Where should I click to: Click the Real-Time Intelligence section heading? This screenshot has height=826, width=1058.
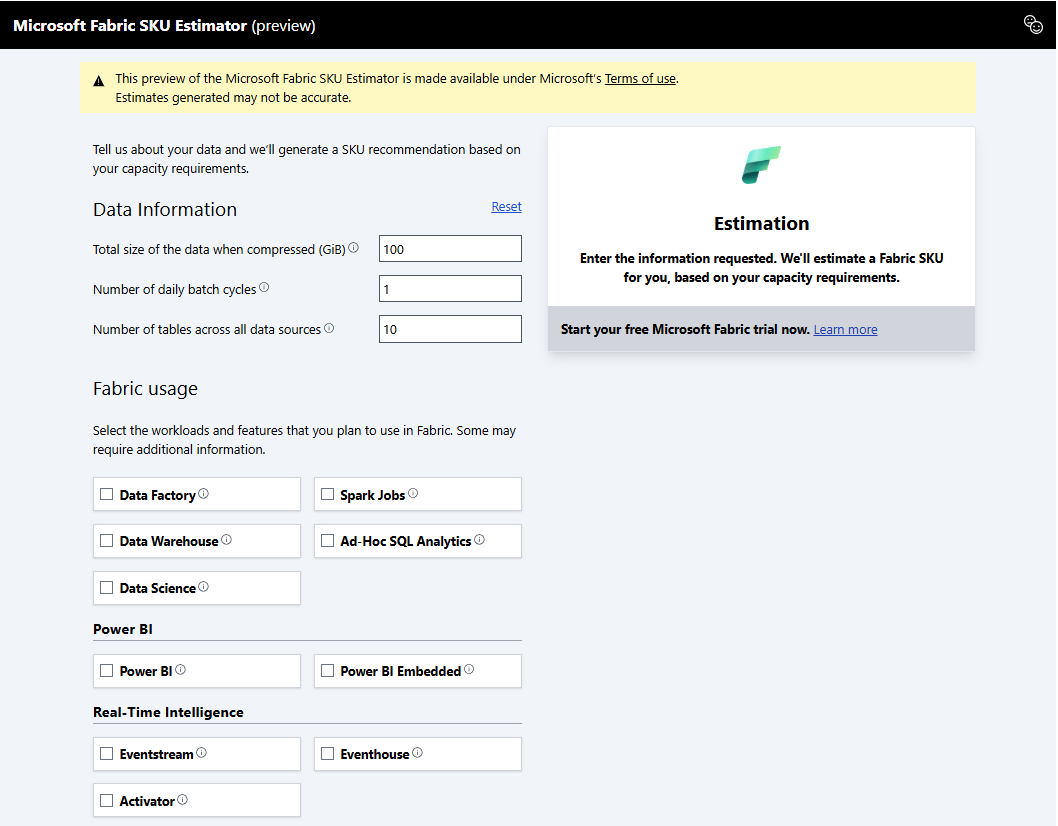tap(168, 712)
